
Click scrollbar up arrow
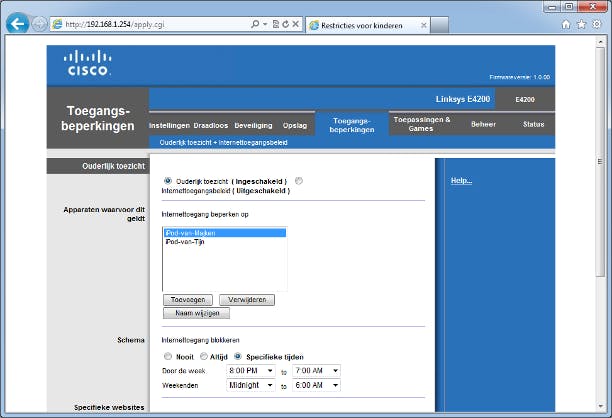[600, 41]
